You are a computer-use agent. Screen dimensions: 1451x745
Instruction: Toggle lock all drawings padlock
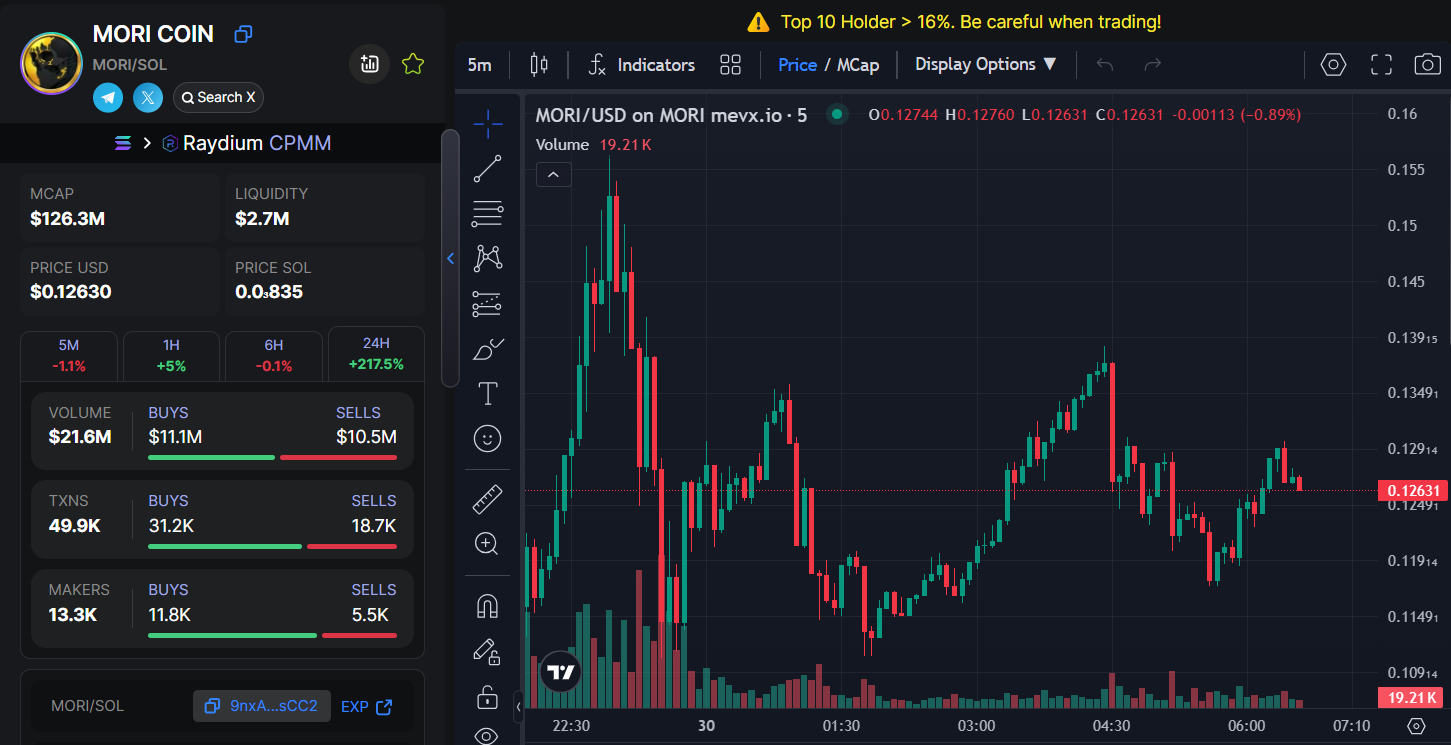coord(488,696)
